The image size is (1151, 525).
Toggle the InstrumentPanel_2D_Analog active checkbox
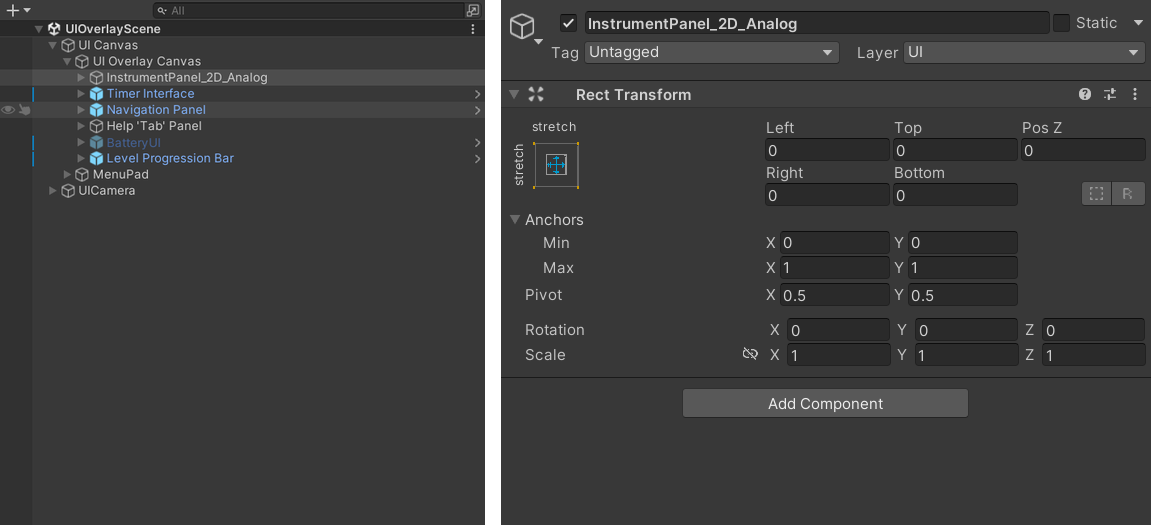click(x=568, y=23)
